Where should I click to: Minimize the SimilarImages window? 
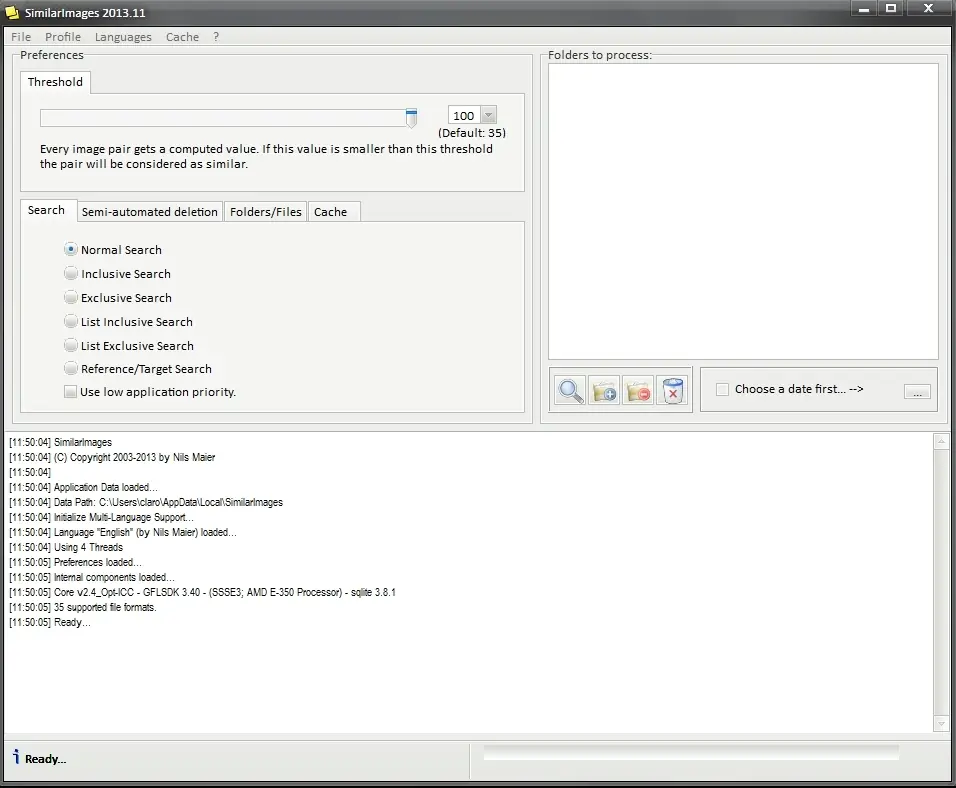[864, 9]
